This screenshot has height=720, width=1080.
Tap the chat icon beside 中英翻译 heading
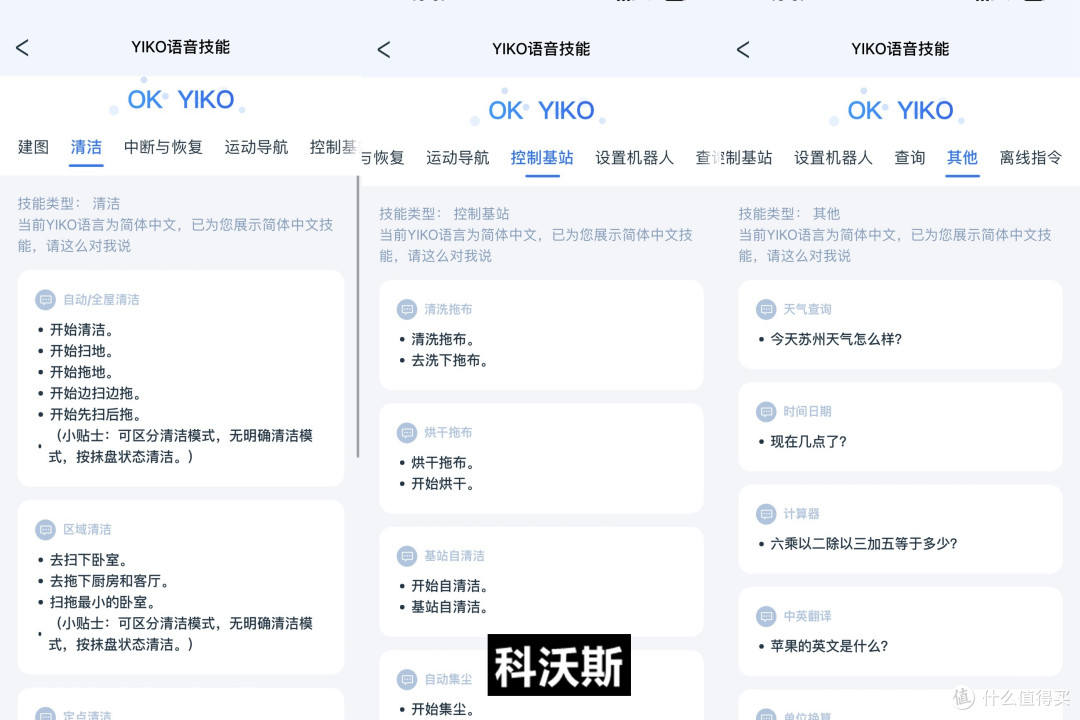pyautogui.click(x=766, y=616)
